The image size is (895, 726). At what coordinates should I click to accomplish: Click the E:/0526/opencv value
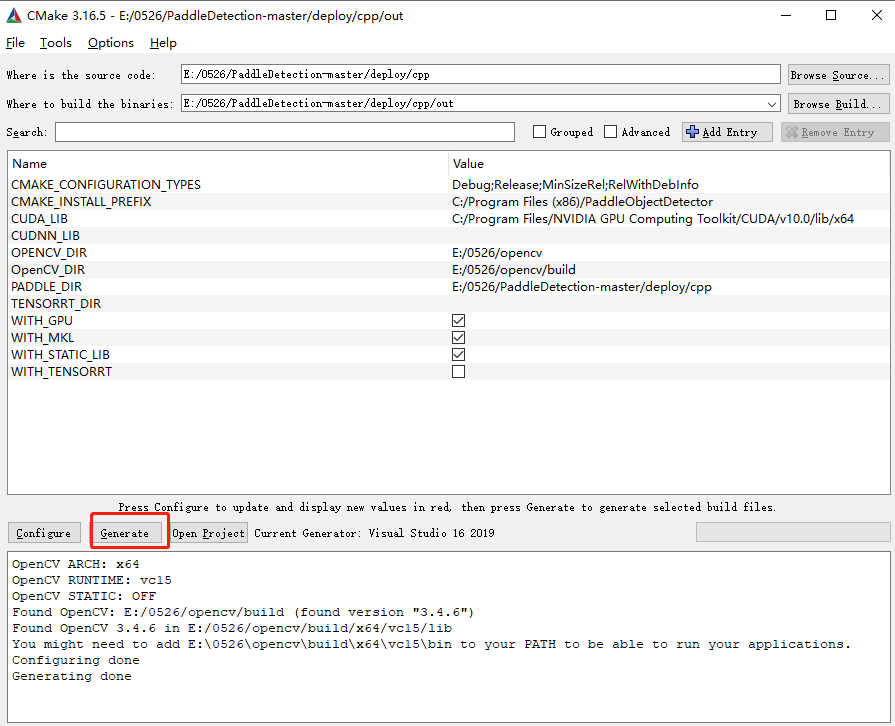(497, 253)
